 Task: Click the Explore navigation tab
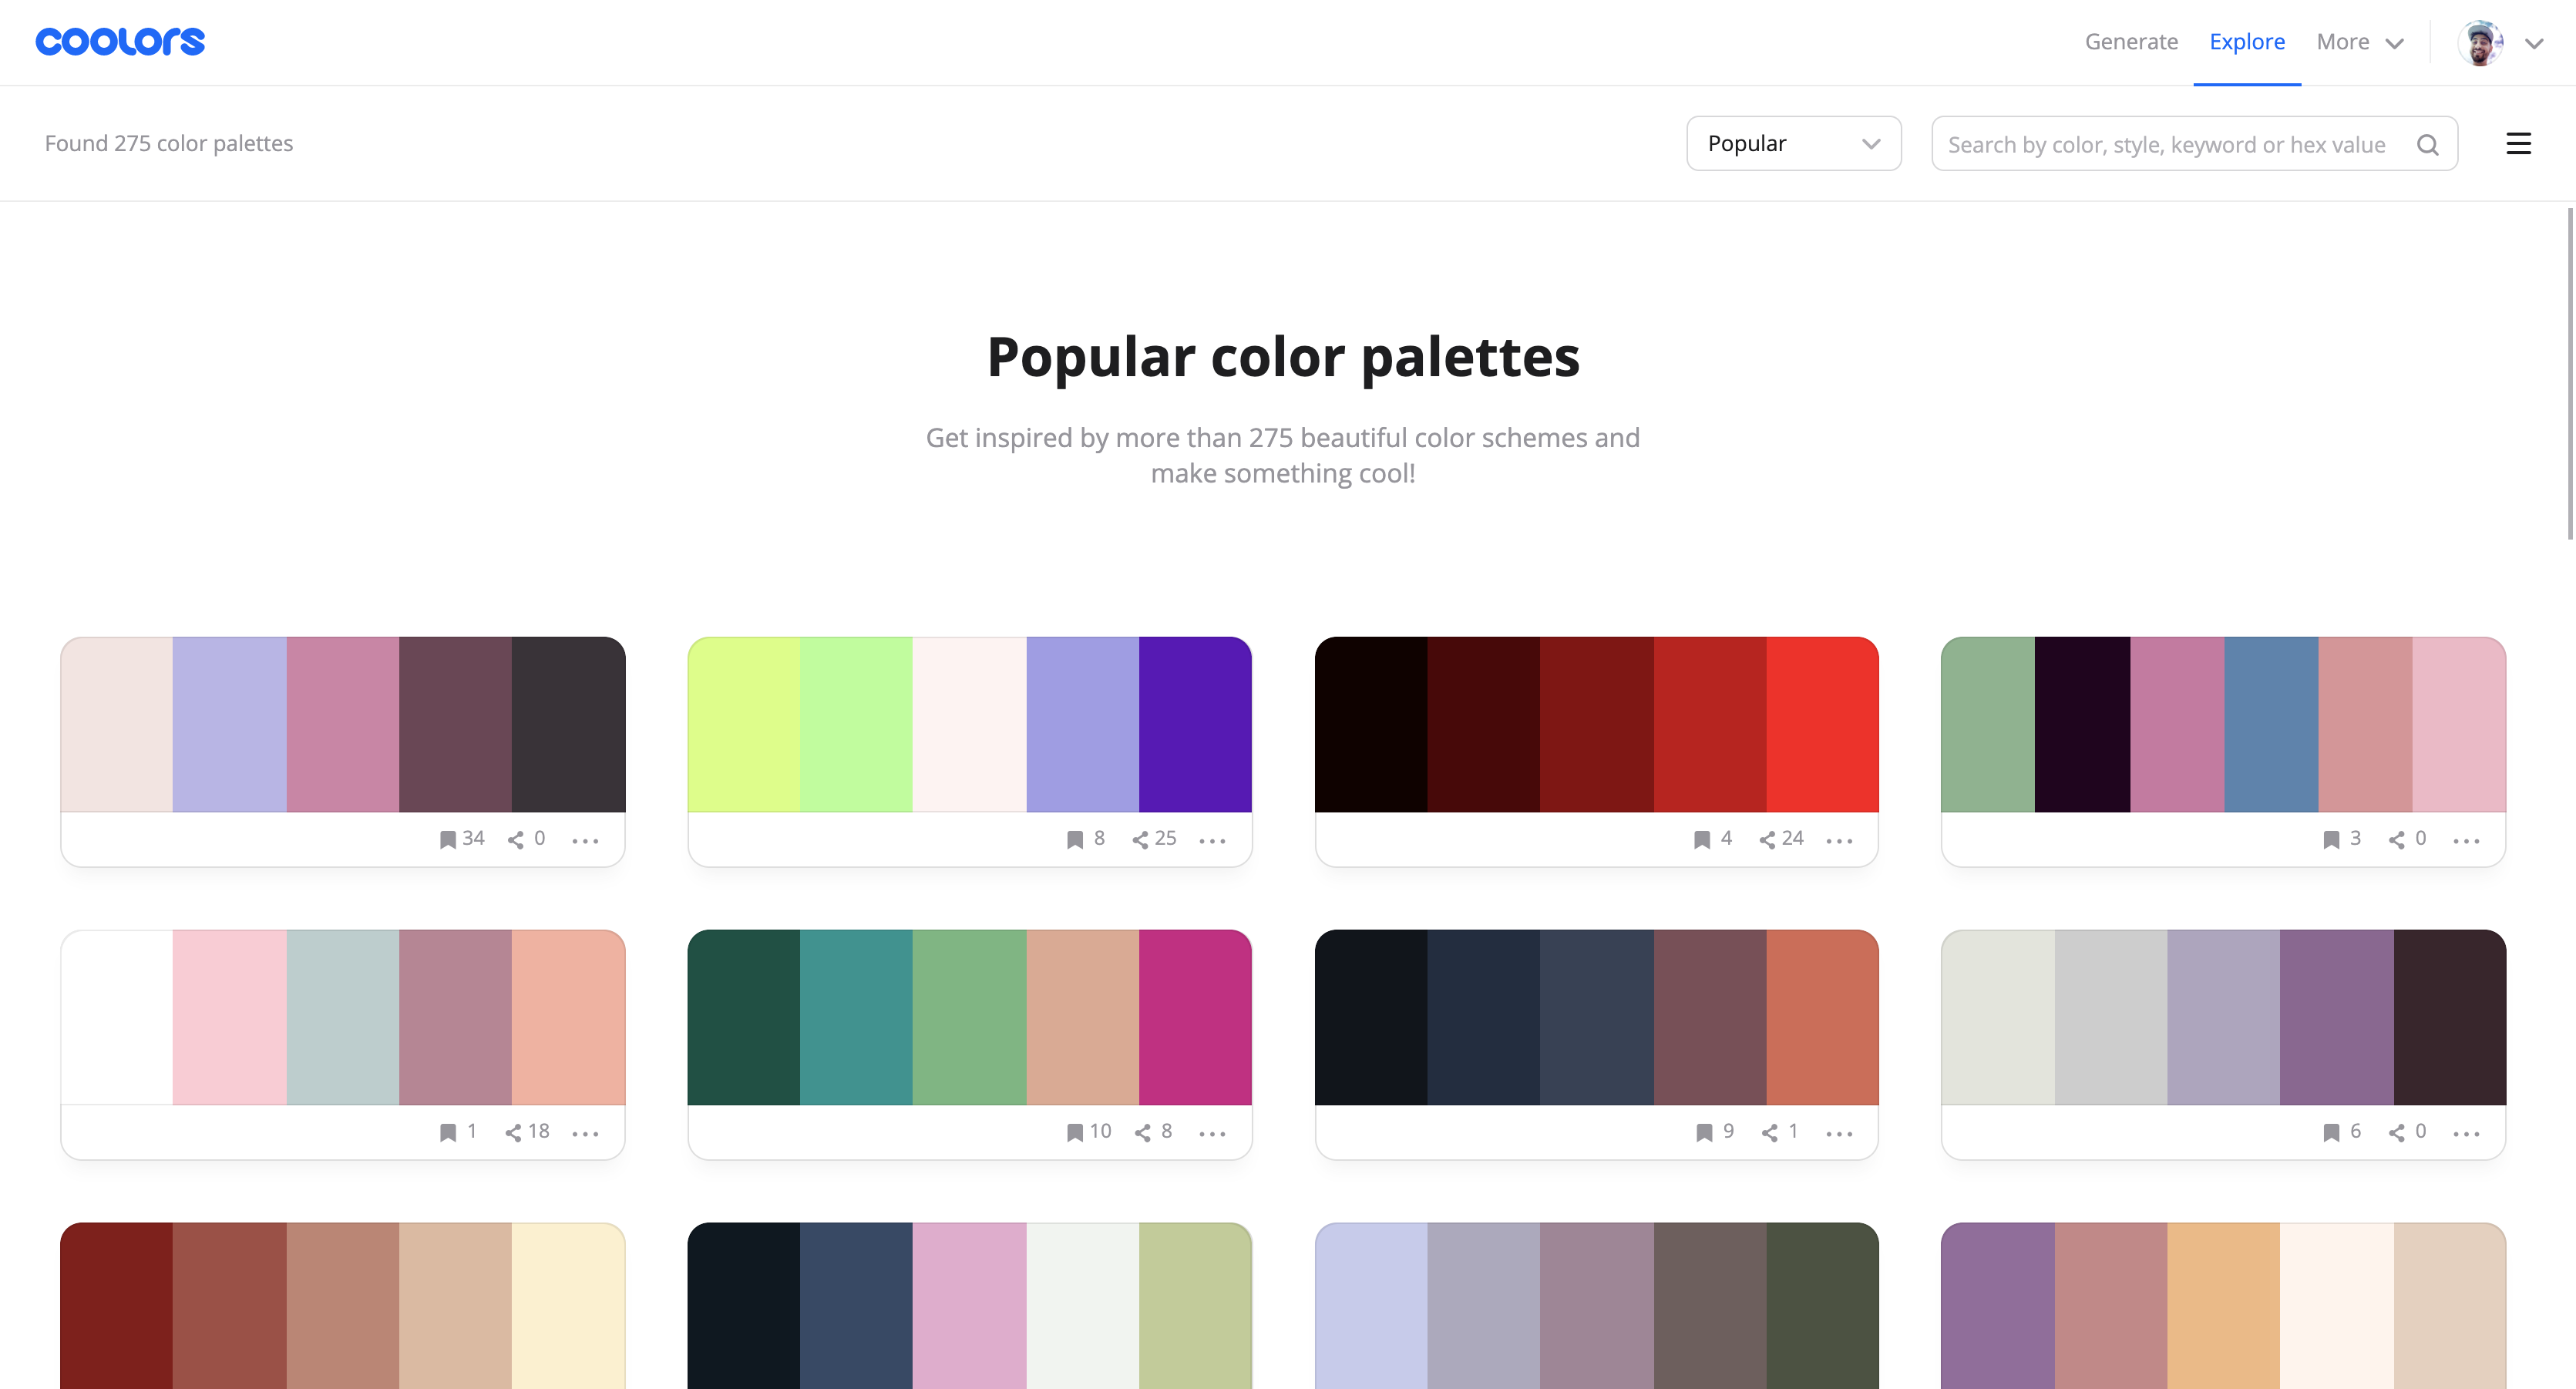2246,41
